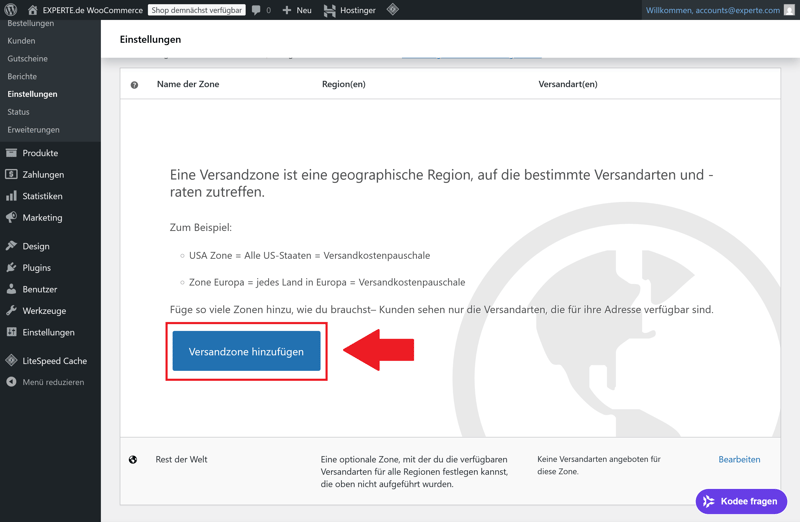Open the Marketing sidebar menu
This screenshot has height=522, width=800.
(42, 218)
